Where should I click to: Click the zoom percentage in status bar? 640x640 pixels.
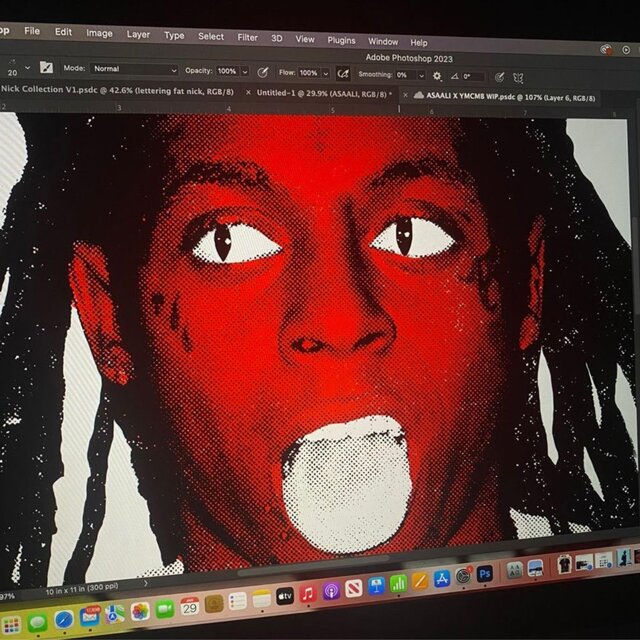point(7,596)
